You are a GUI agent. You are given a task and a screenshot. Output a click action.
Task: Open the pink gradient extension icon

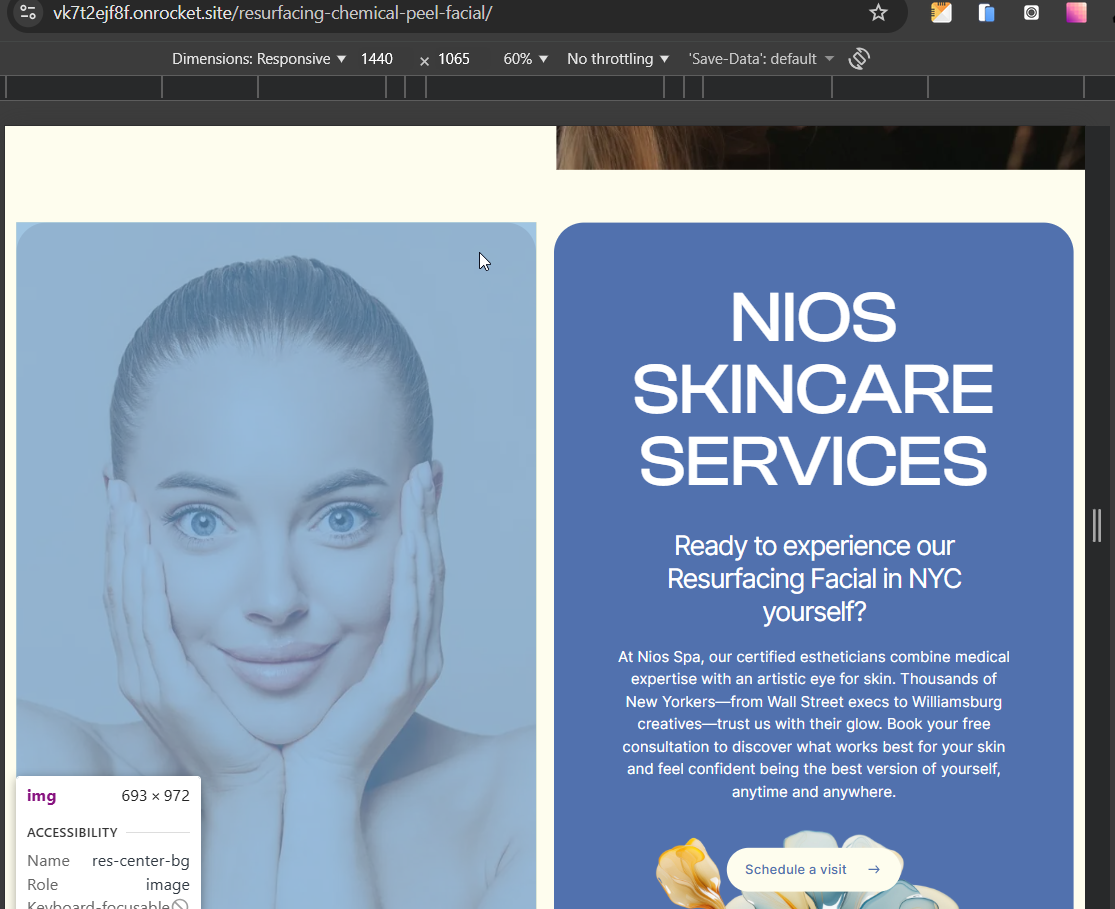[x=1076, y=13]
